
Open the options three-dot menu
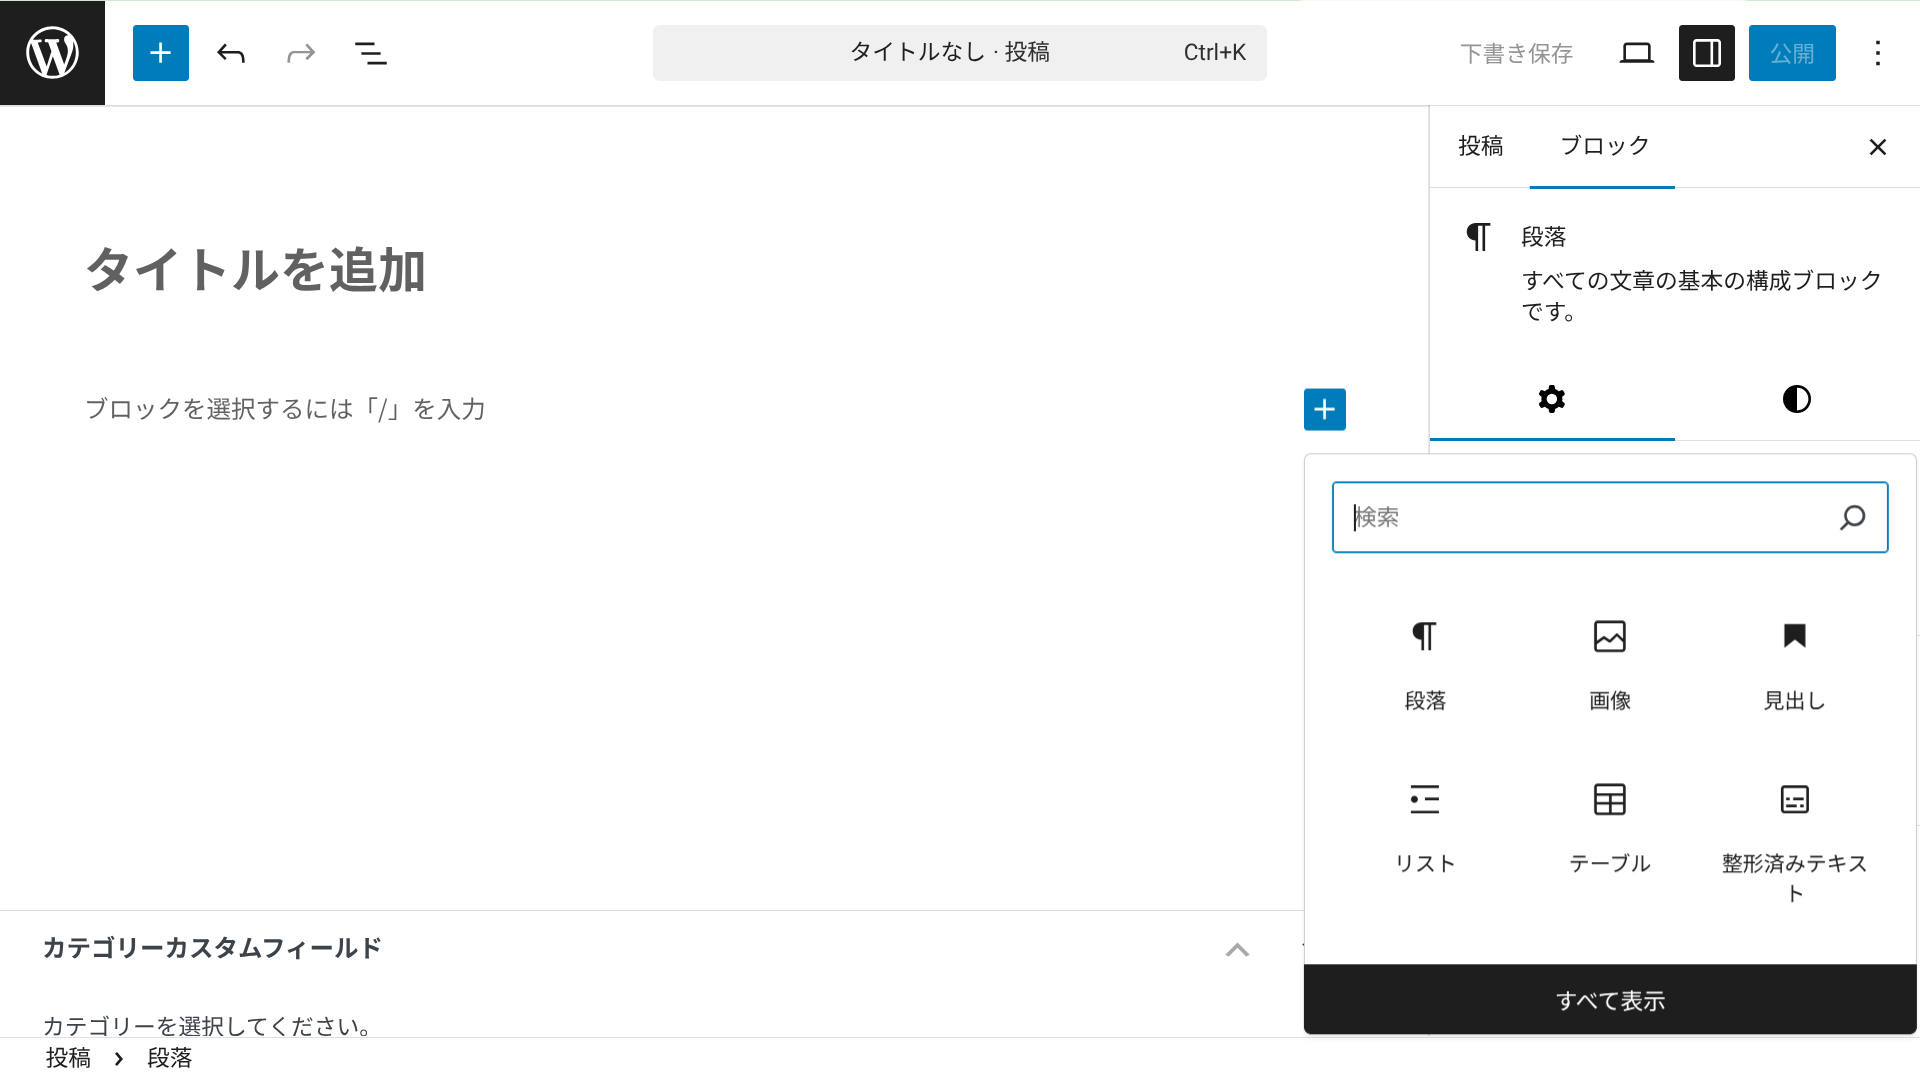click(1879, 53)
